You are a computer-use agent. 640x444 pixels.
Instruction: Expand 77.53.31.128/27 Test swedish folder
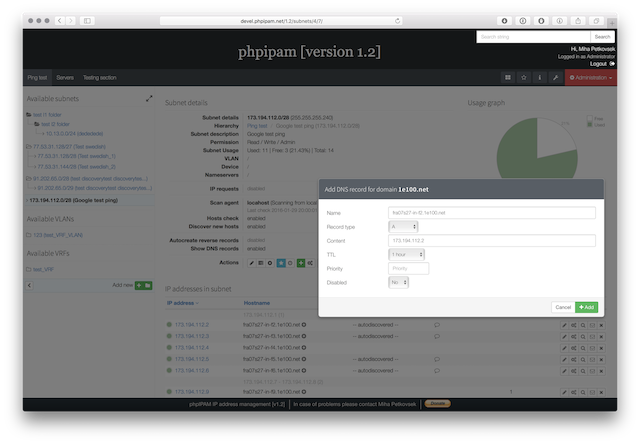point(29,147)
